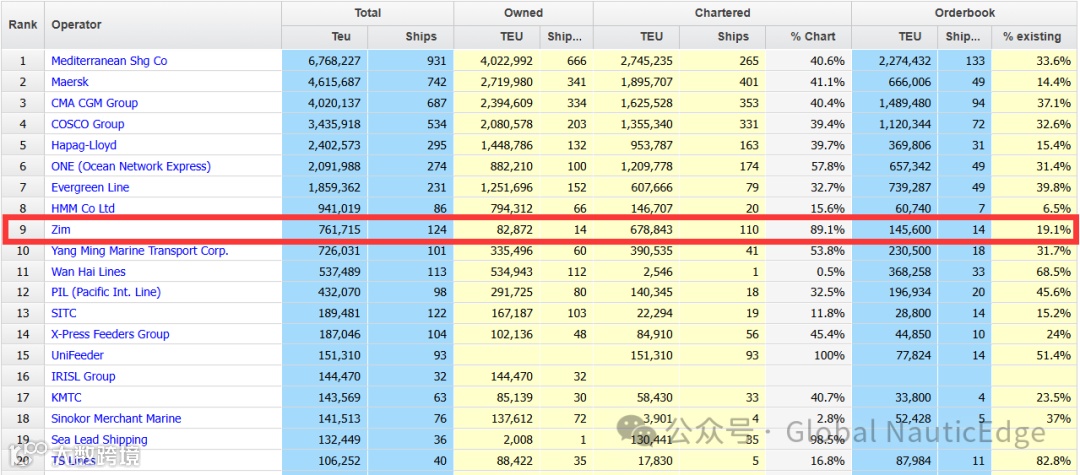Screen dimensions: 1080x475
Task: Sort by Chartered Ships column header
Action: click(723, 36)
